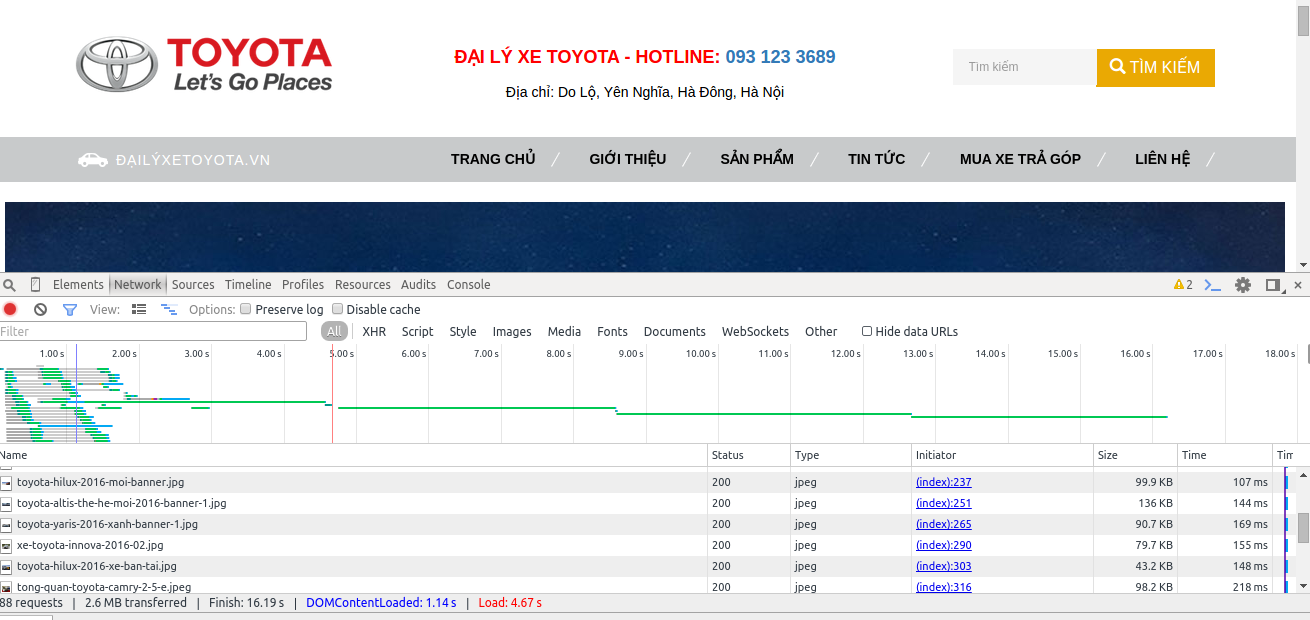Filter requests by Style
Viewport: 1310px width, 620px height.
463,332
